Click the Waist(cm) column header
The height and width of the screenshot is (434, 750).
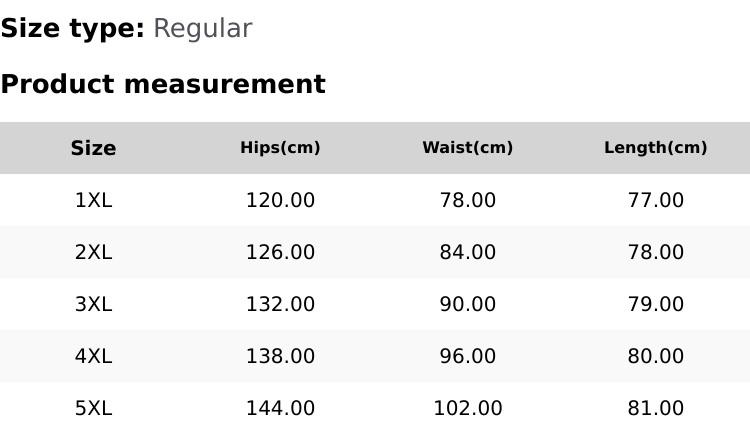point(467,148)
